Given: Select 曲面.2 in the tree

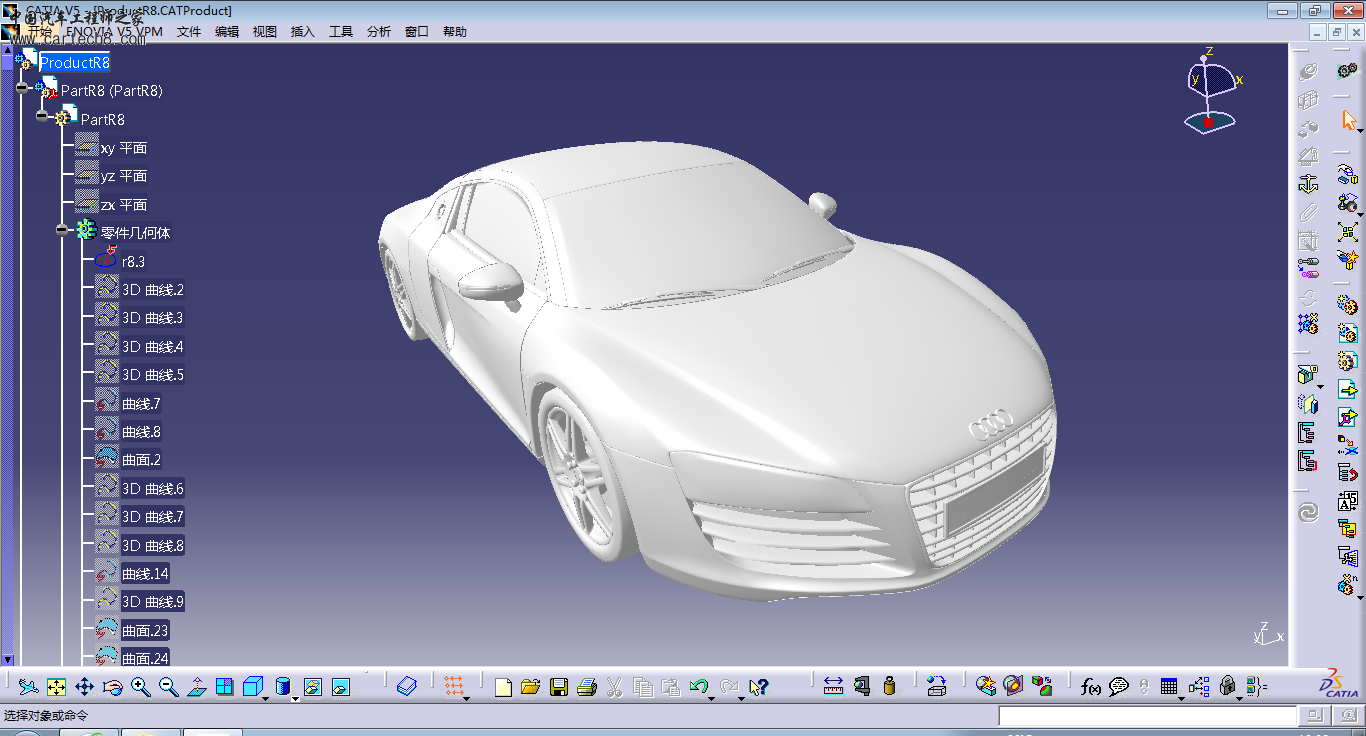Looking at the screenshot, I should pyautogui.click(x=141, y=460).
